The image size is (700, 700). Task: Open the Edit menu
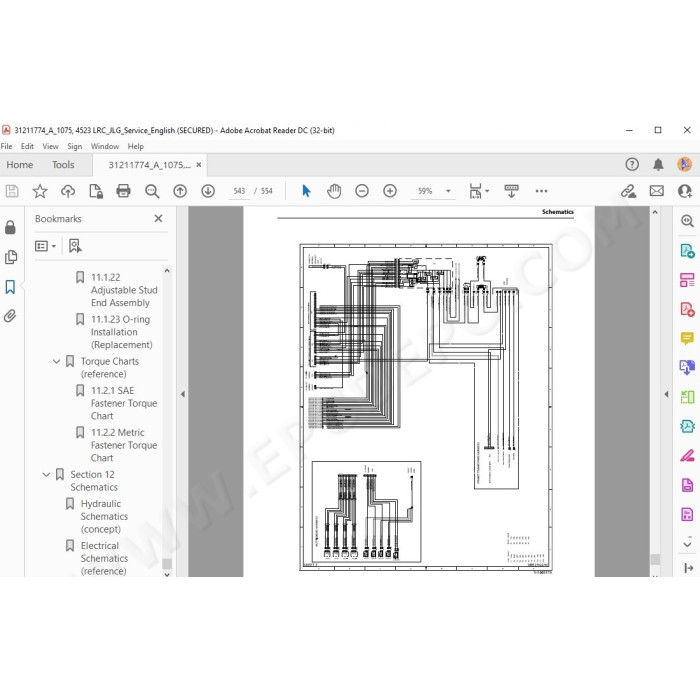27,146
